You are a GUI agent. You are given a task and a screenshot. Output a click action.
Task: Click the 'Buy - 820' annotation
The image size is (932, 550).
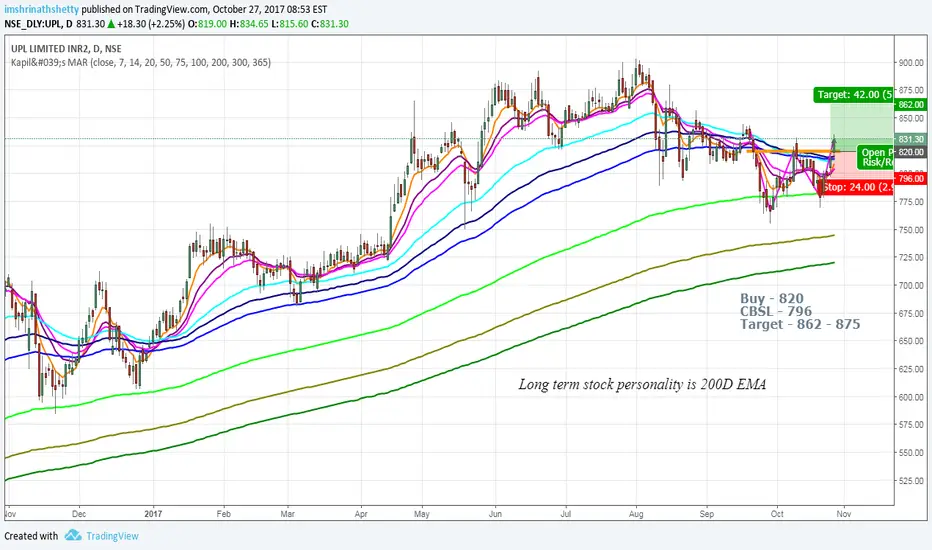pyautogui.click(x=772, y=298)
